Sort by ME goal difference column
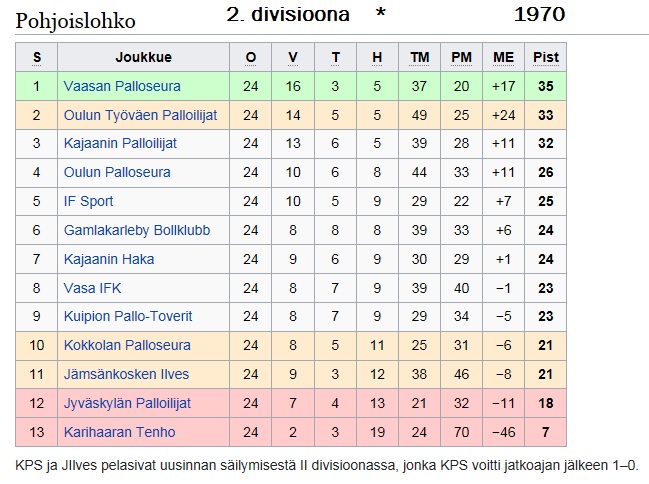This screenshot has height=484, width=649. 503,58
